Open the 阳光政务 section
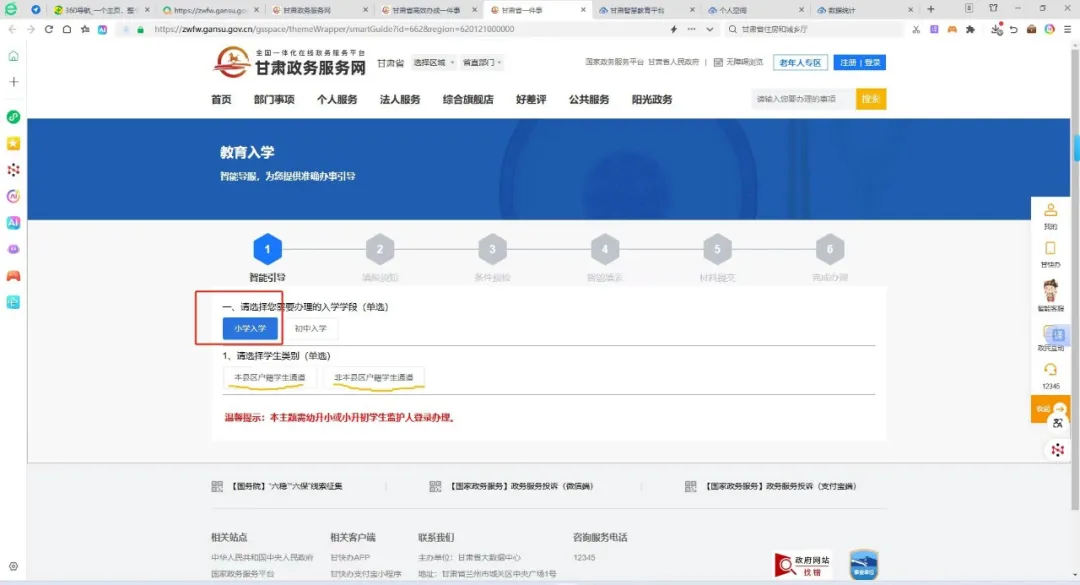 652,99
